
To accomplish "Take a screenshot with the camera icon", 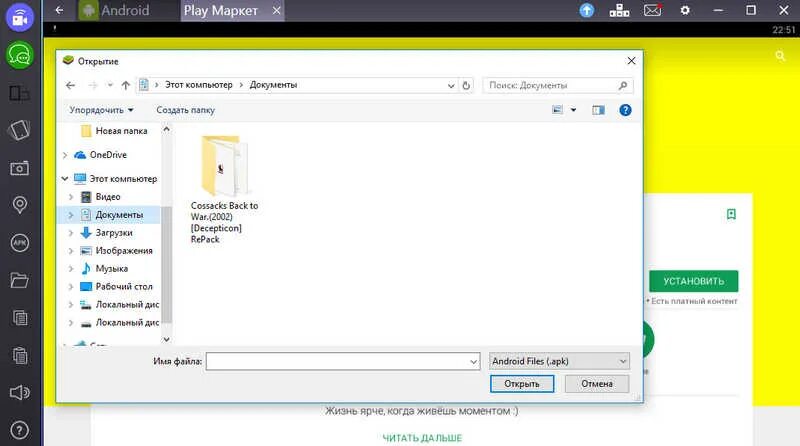I will [x=19, y=168].
